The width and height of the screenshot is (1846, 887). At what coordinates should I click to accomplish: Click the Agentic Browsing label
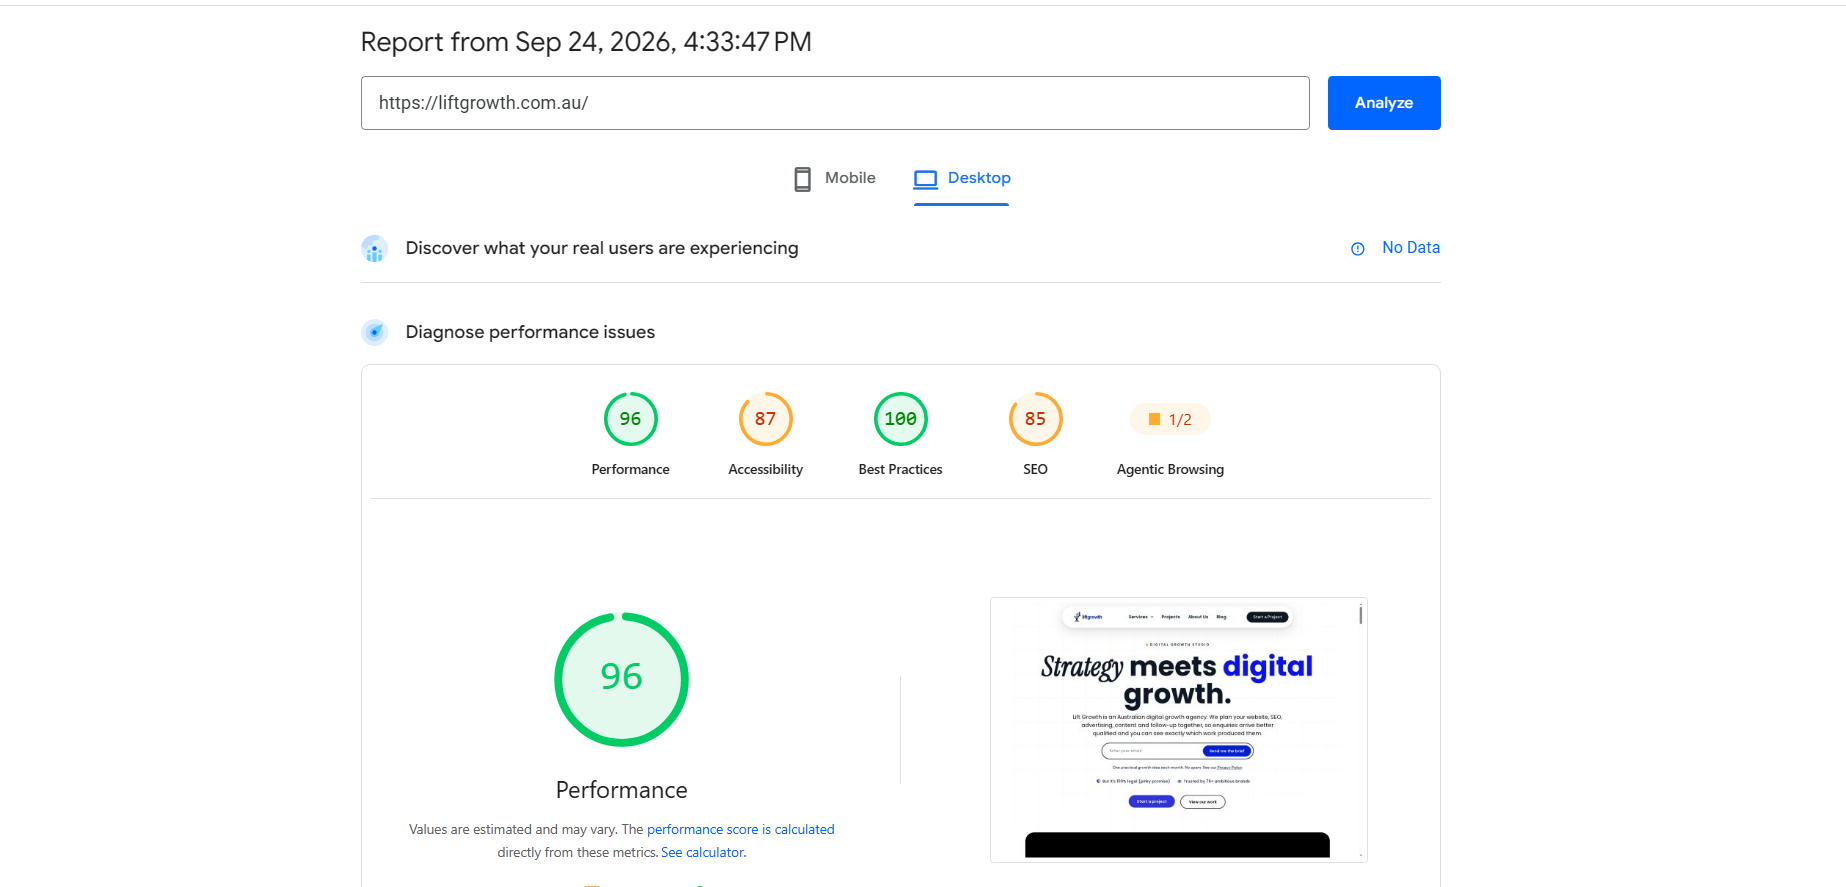pyautogui.click(x=1170, y=470)
